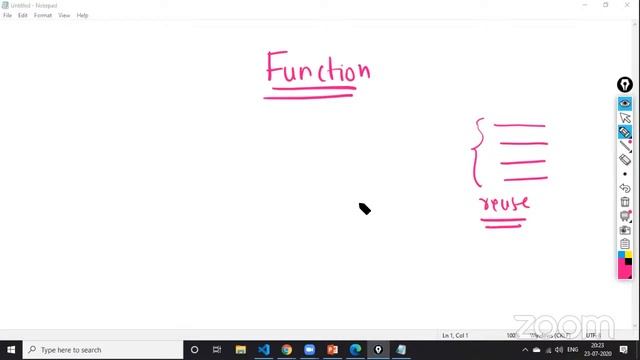Toggle ink visibility with the eye icon
Viewport: 640px width, 360px height.
click(x=624, y=104)
